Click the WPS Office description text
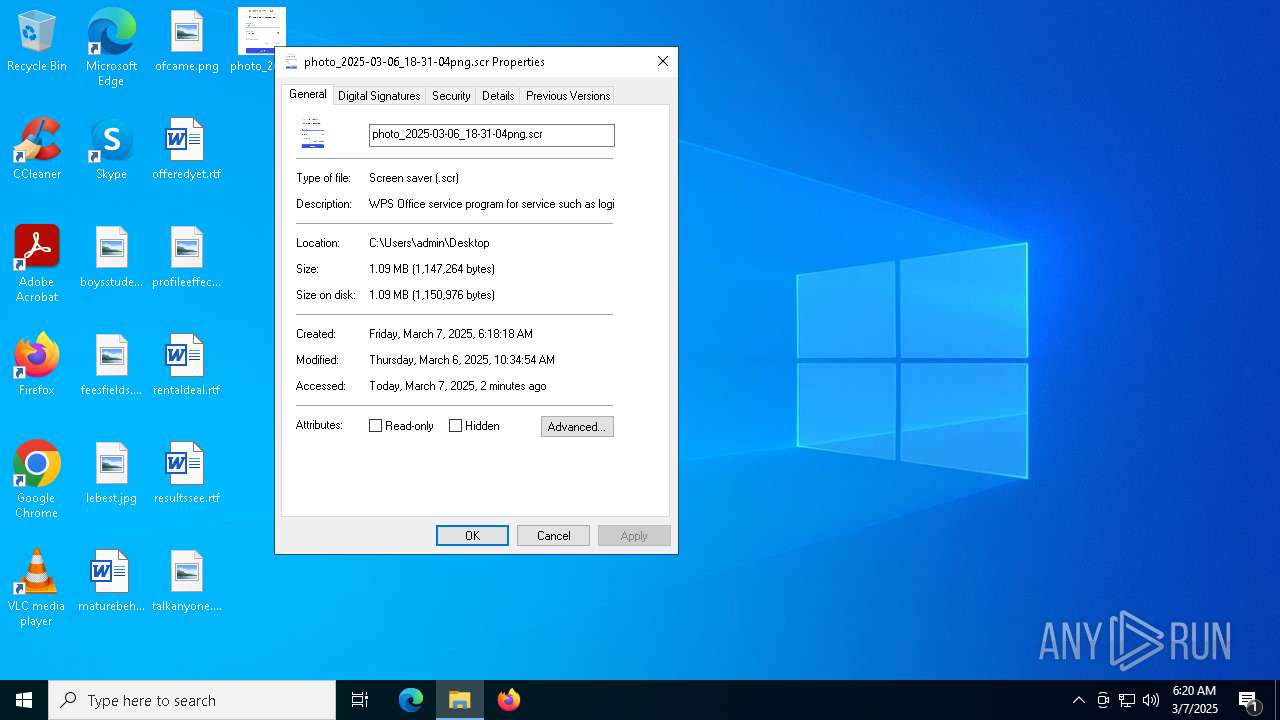 [x=491, y=204]
